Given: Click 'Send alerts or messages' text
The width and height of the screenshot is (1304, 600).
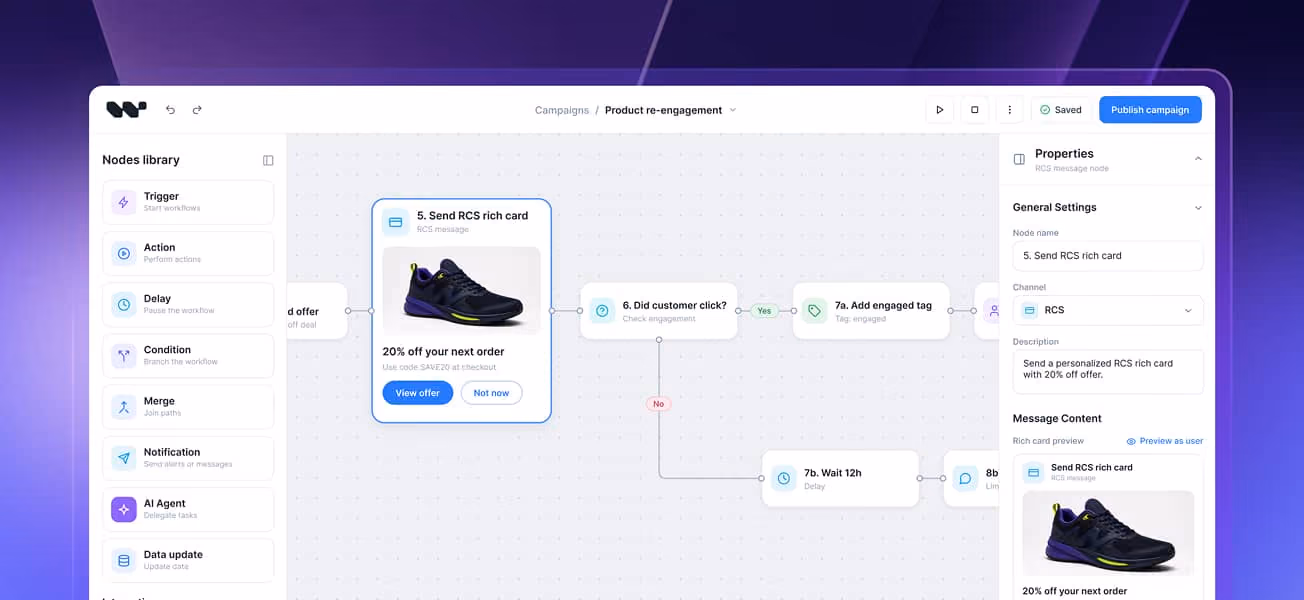Looking at the screenshot, I should pos(188,464).
